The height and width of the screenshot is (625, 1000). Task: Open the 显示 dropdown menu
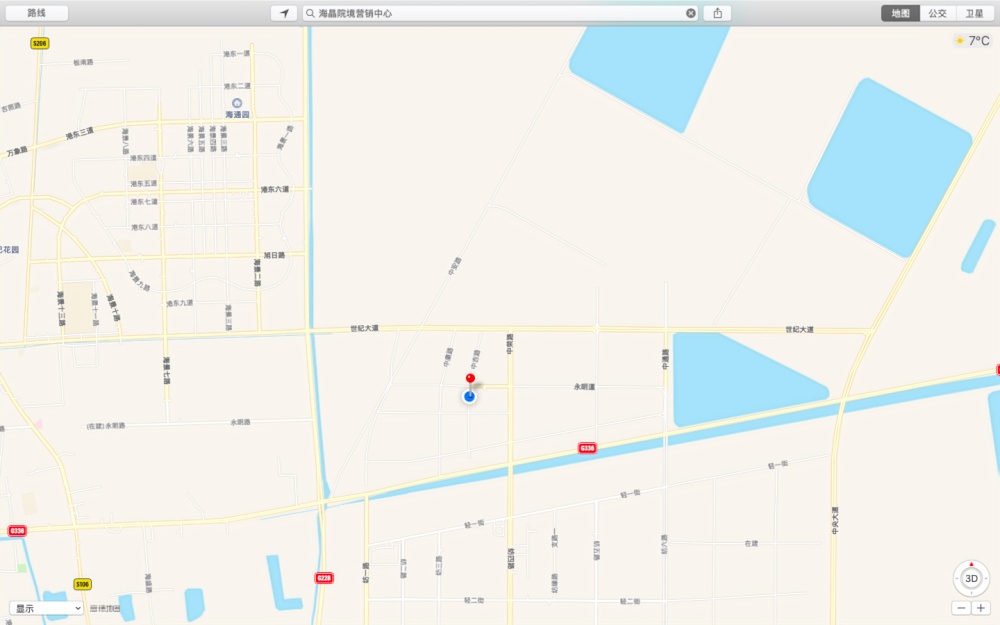[x=47, y=607]
